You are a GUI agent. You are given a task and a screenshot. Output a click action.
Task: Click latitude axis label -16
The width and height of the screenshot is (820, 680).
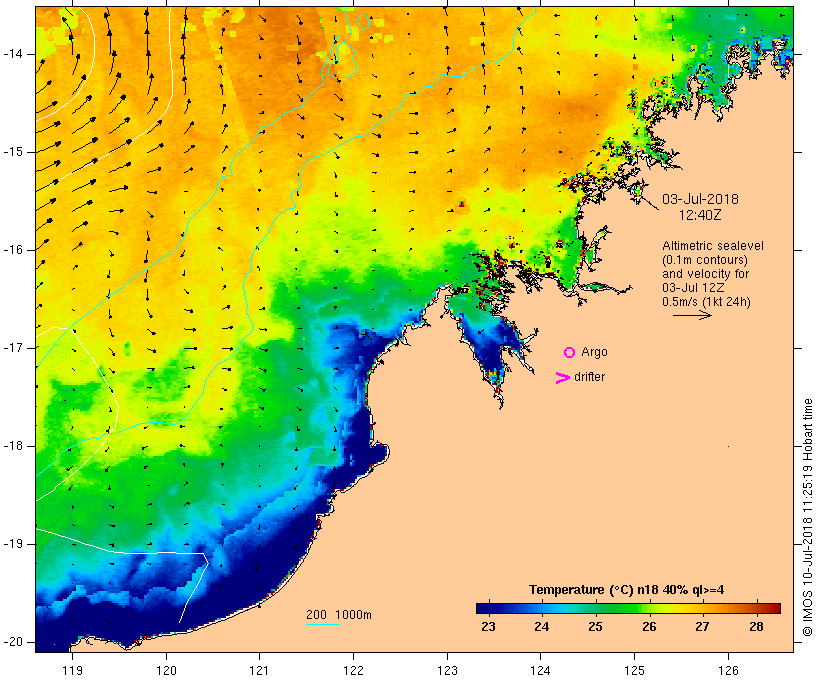(x=13, y=250)
